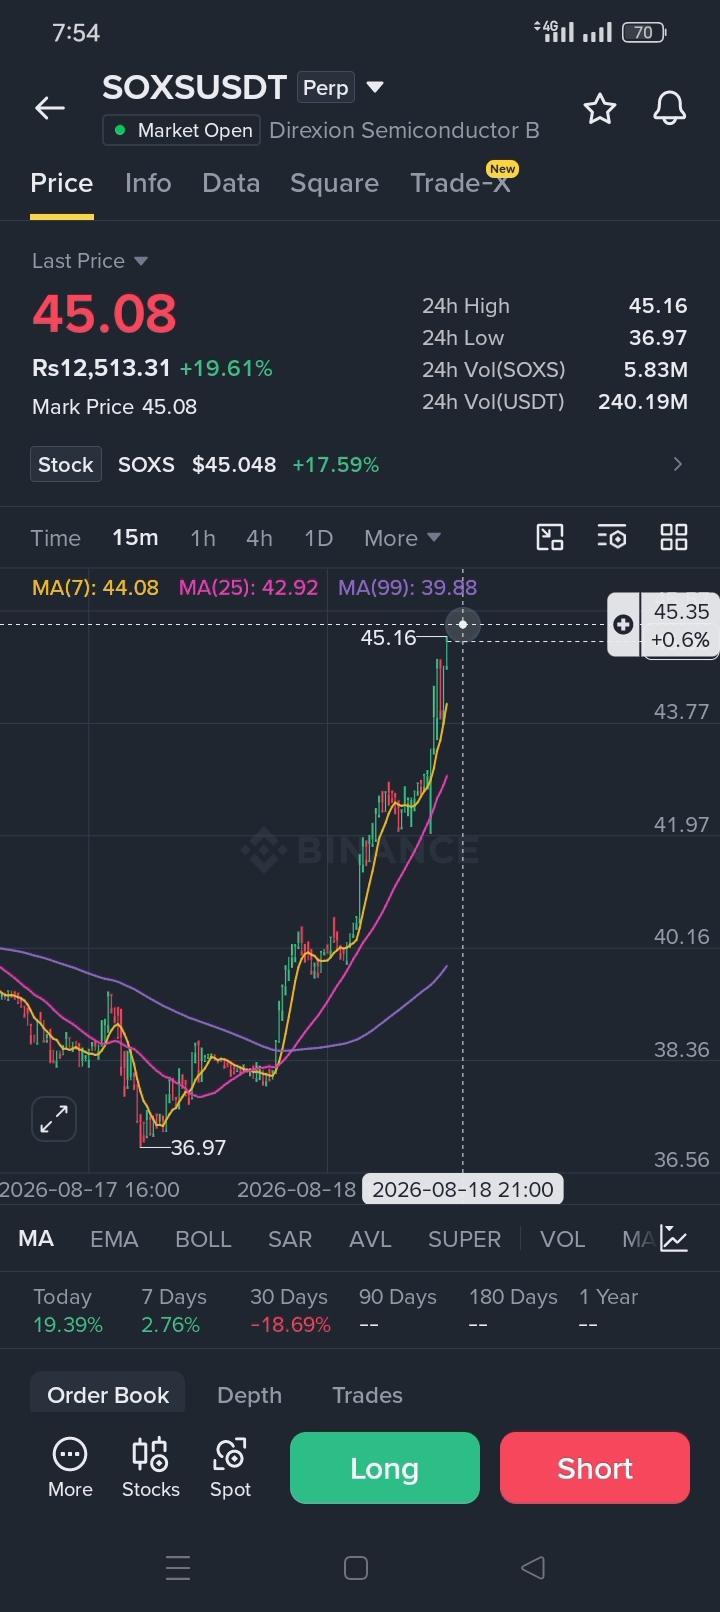Screen dimensions: 720x1612
Task: Select 15m chart interval
Action: (x=135, y=538)
